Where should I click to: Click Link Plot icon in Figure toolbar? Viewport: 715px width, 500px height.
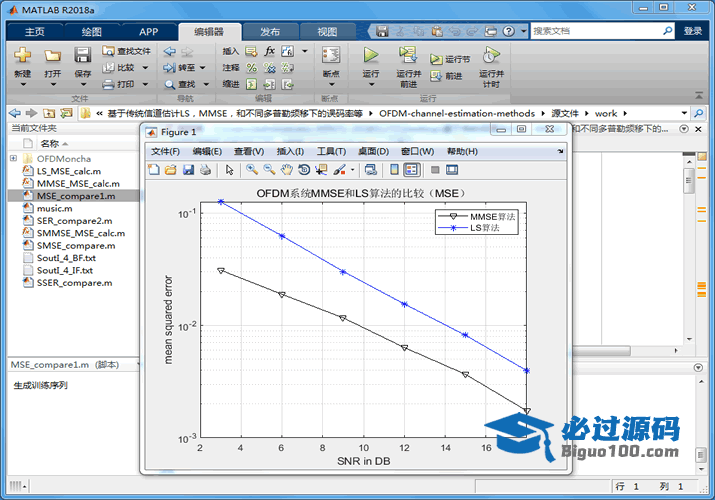[371, 170]
